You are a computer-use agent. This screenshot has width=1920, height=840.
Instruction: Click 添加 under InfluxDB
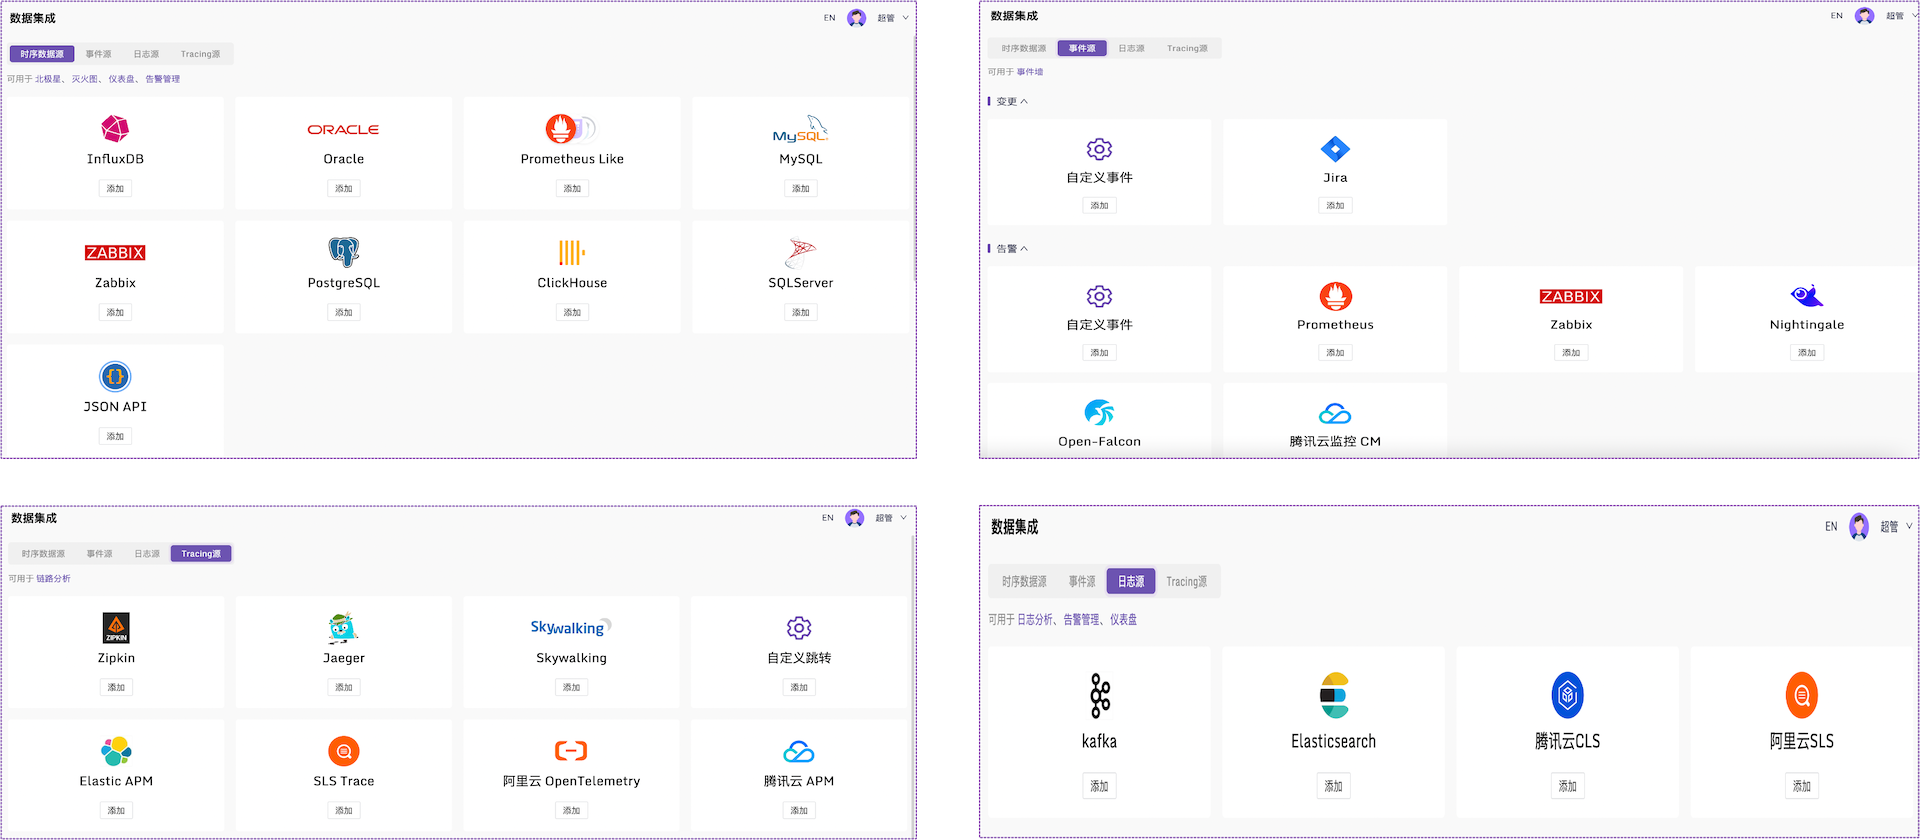(115, 188)
